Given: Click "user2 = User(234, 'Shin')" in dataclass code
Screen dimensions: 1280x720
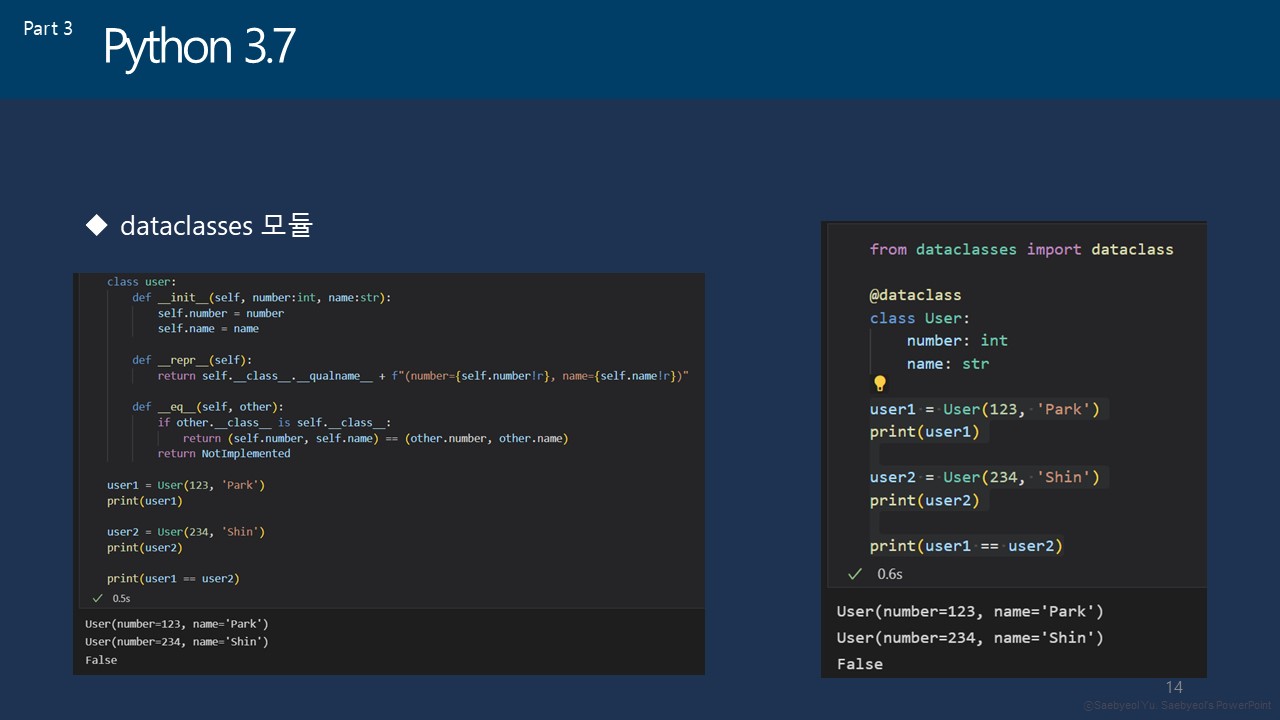Looking at the screenshot, I should click(x=984, y=477).
